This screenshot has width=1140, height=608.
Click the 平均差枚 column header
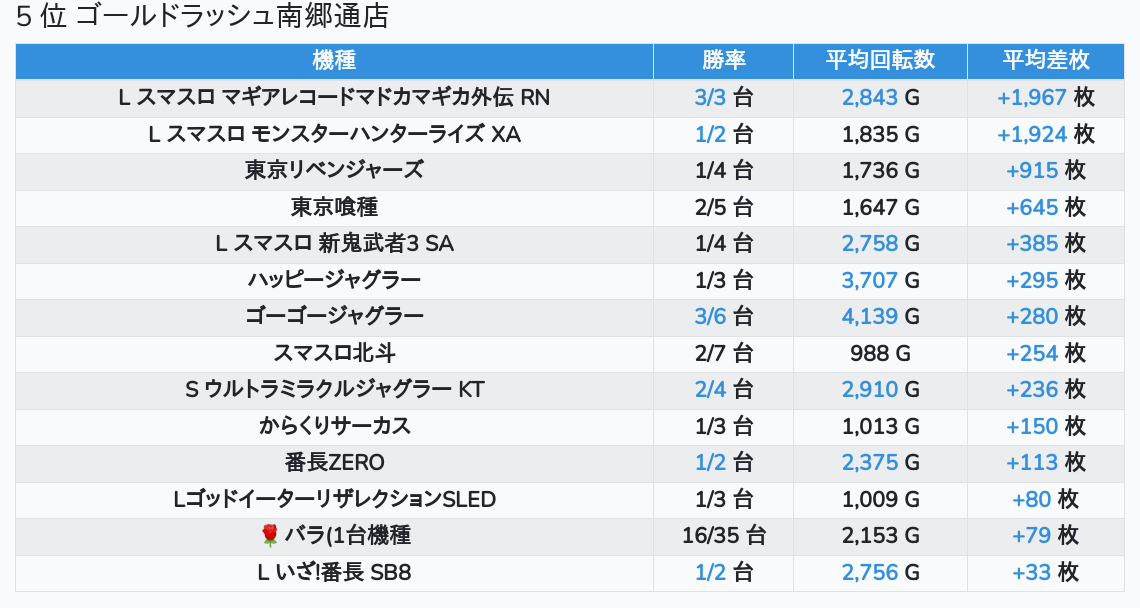(x=1045, y=61)
